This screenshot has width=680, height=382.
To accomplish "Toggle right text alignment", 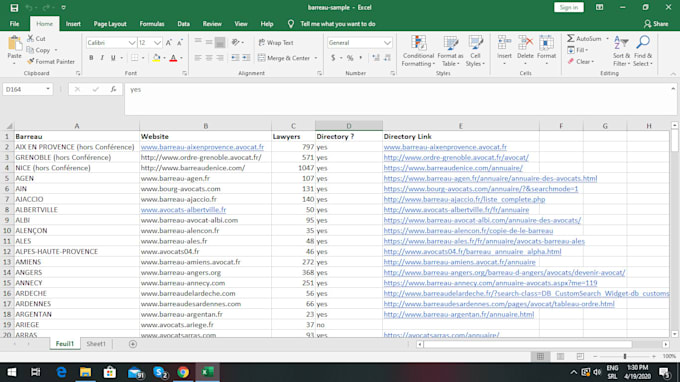I will (220, 58).
